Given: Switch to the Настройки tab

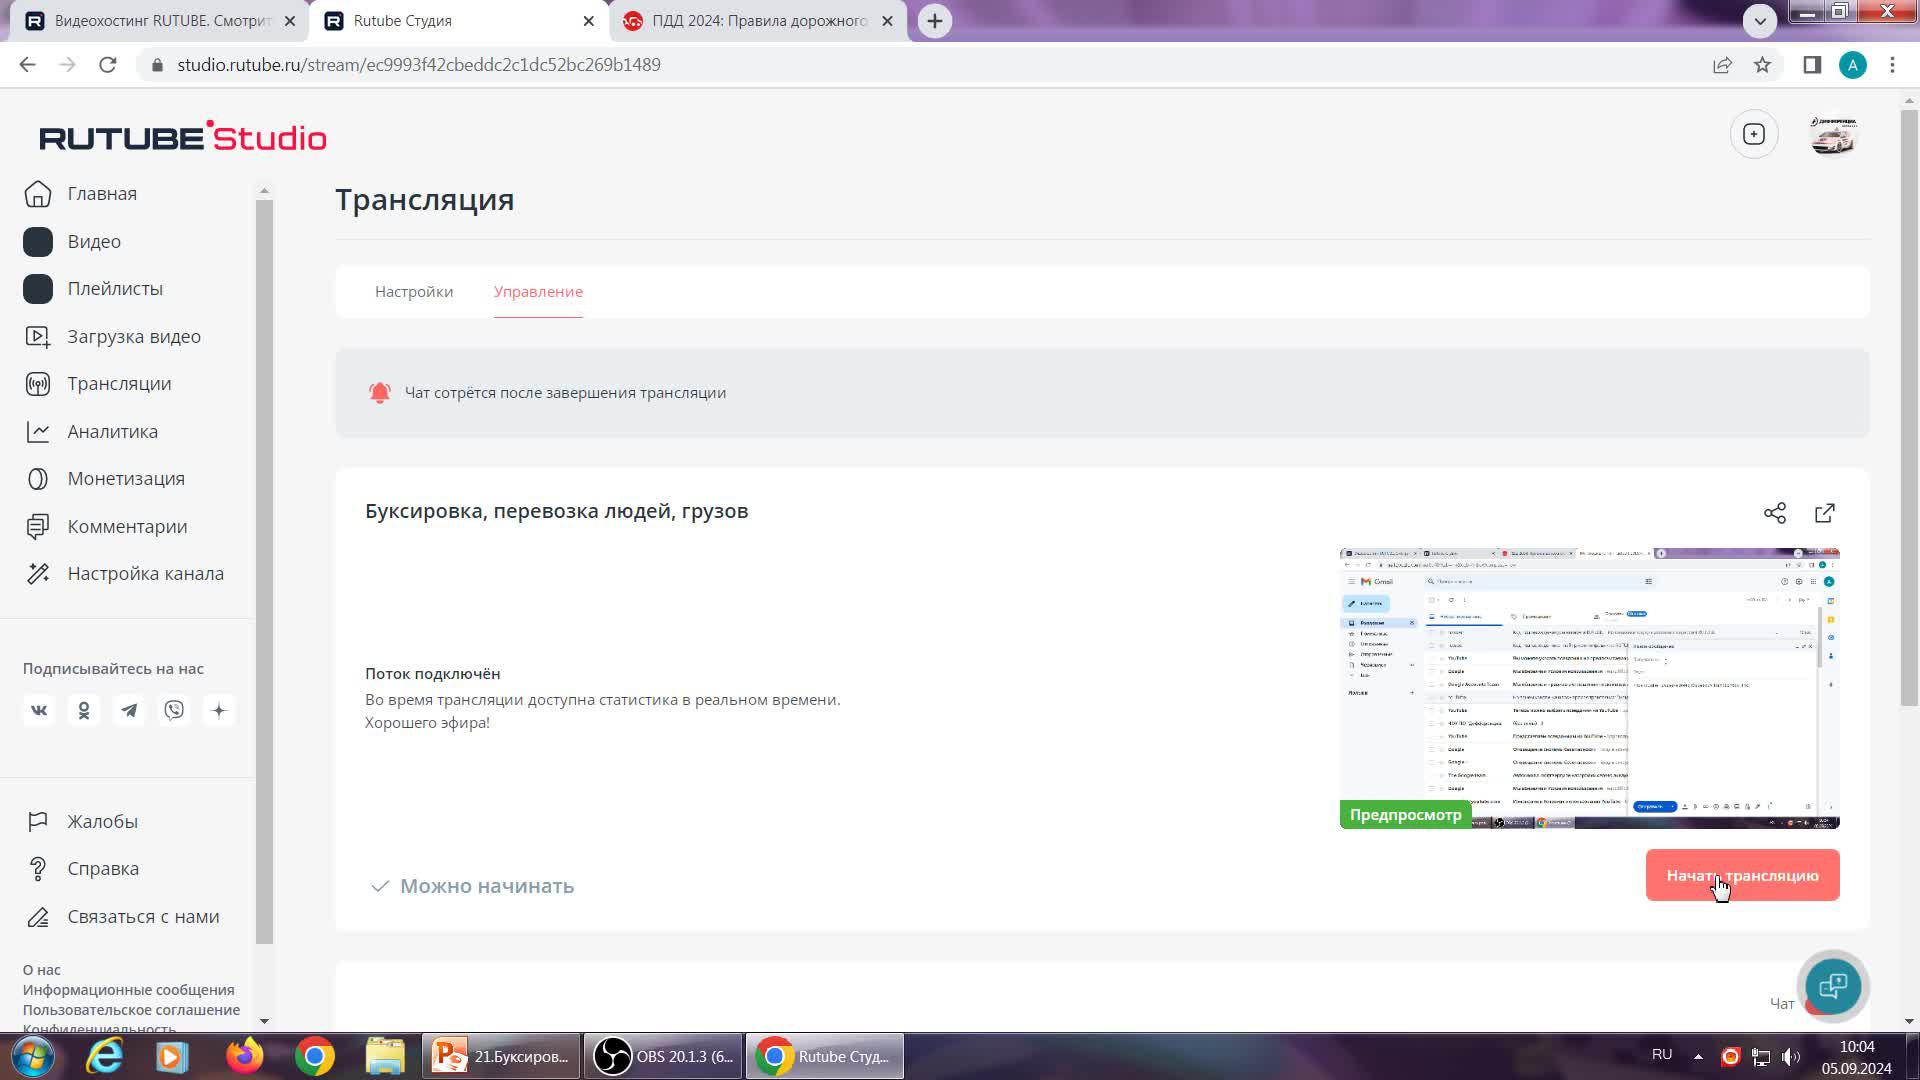Looking at the screenshot, I should pos(414,292).
